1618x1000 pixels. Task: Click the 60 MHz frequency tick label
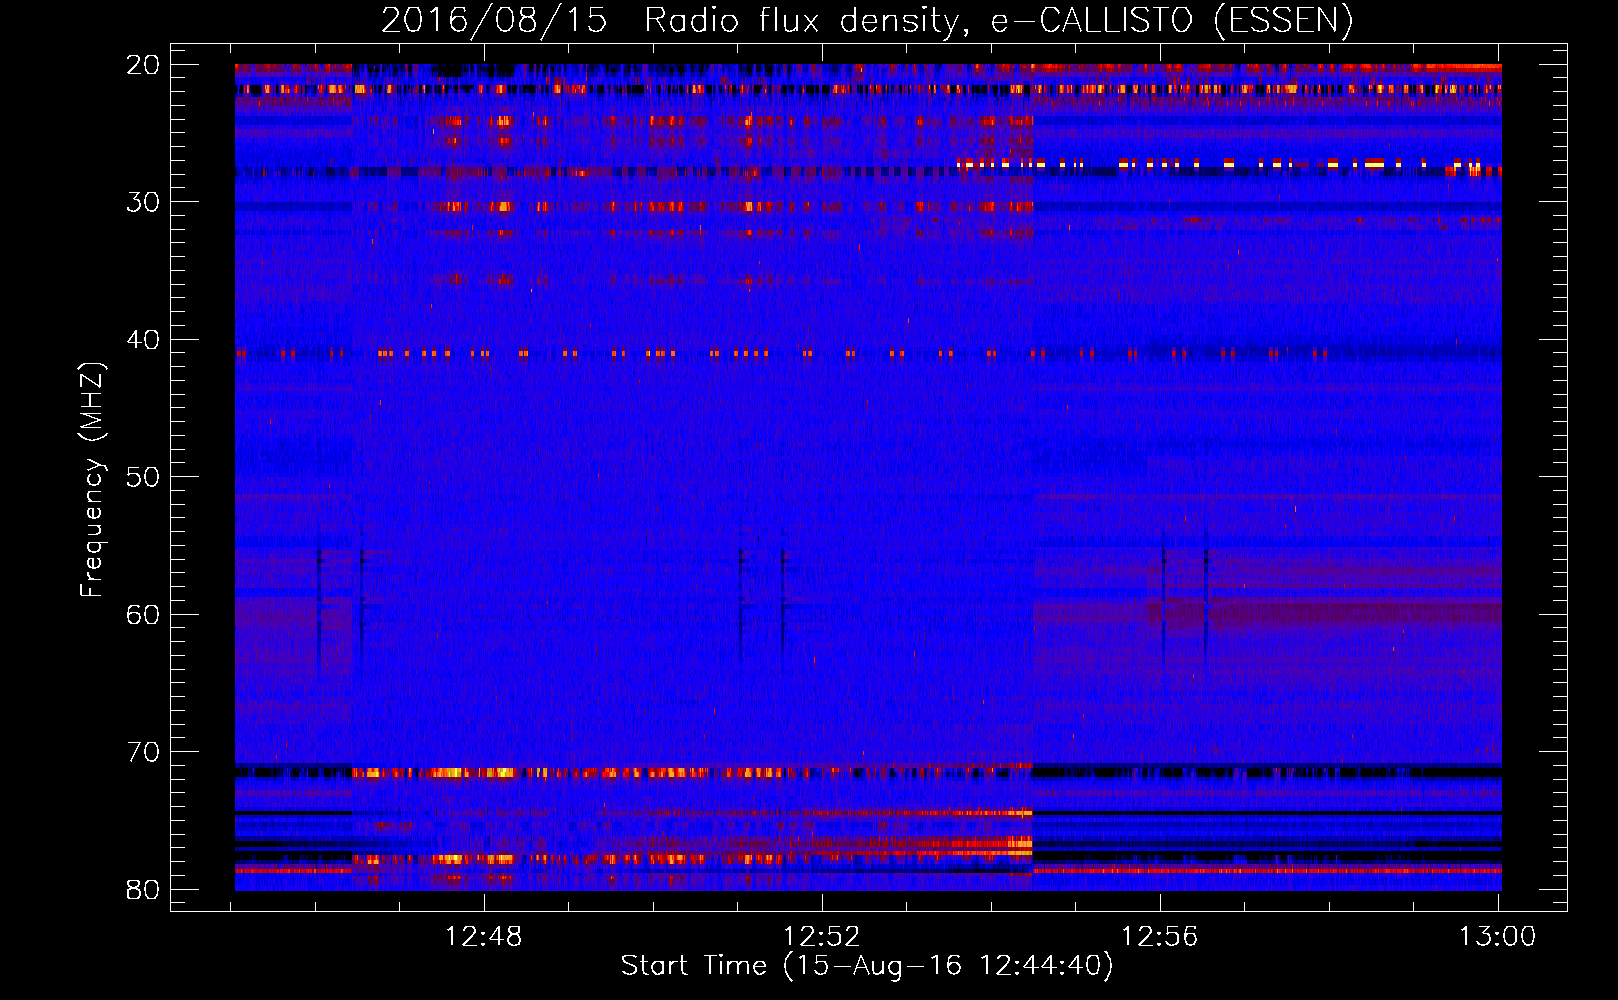tap(143, 614)
